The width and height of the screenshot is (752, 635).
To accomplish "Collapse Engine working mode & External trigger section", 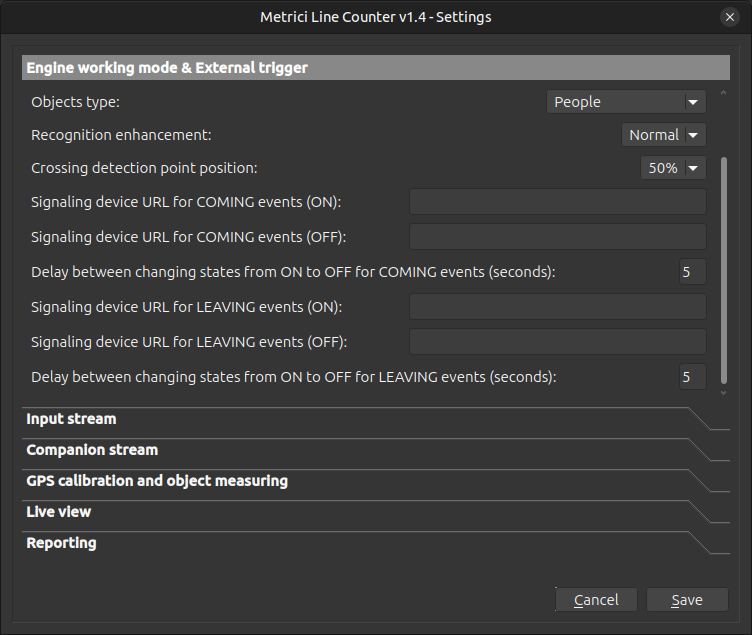I will coord(376,68).
